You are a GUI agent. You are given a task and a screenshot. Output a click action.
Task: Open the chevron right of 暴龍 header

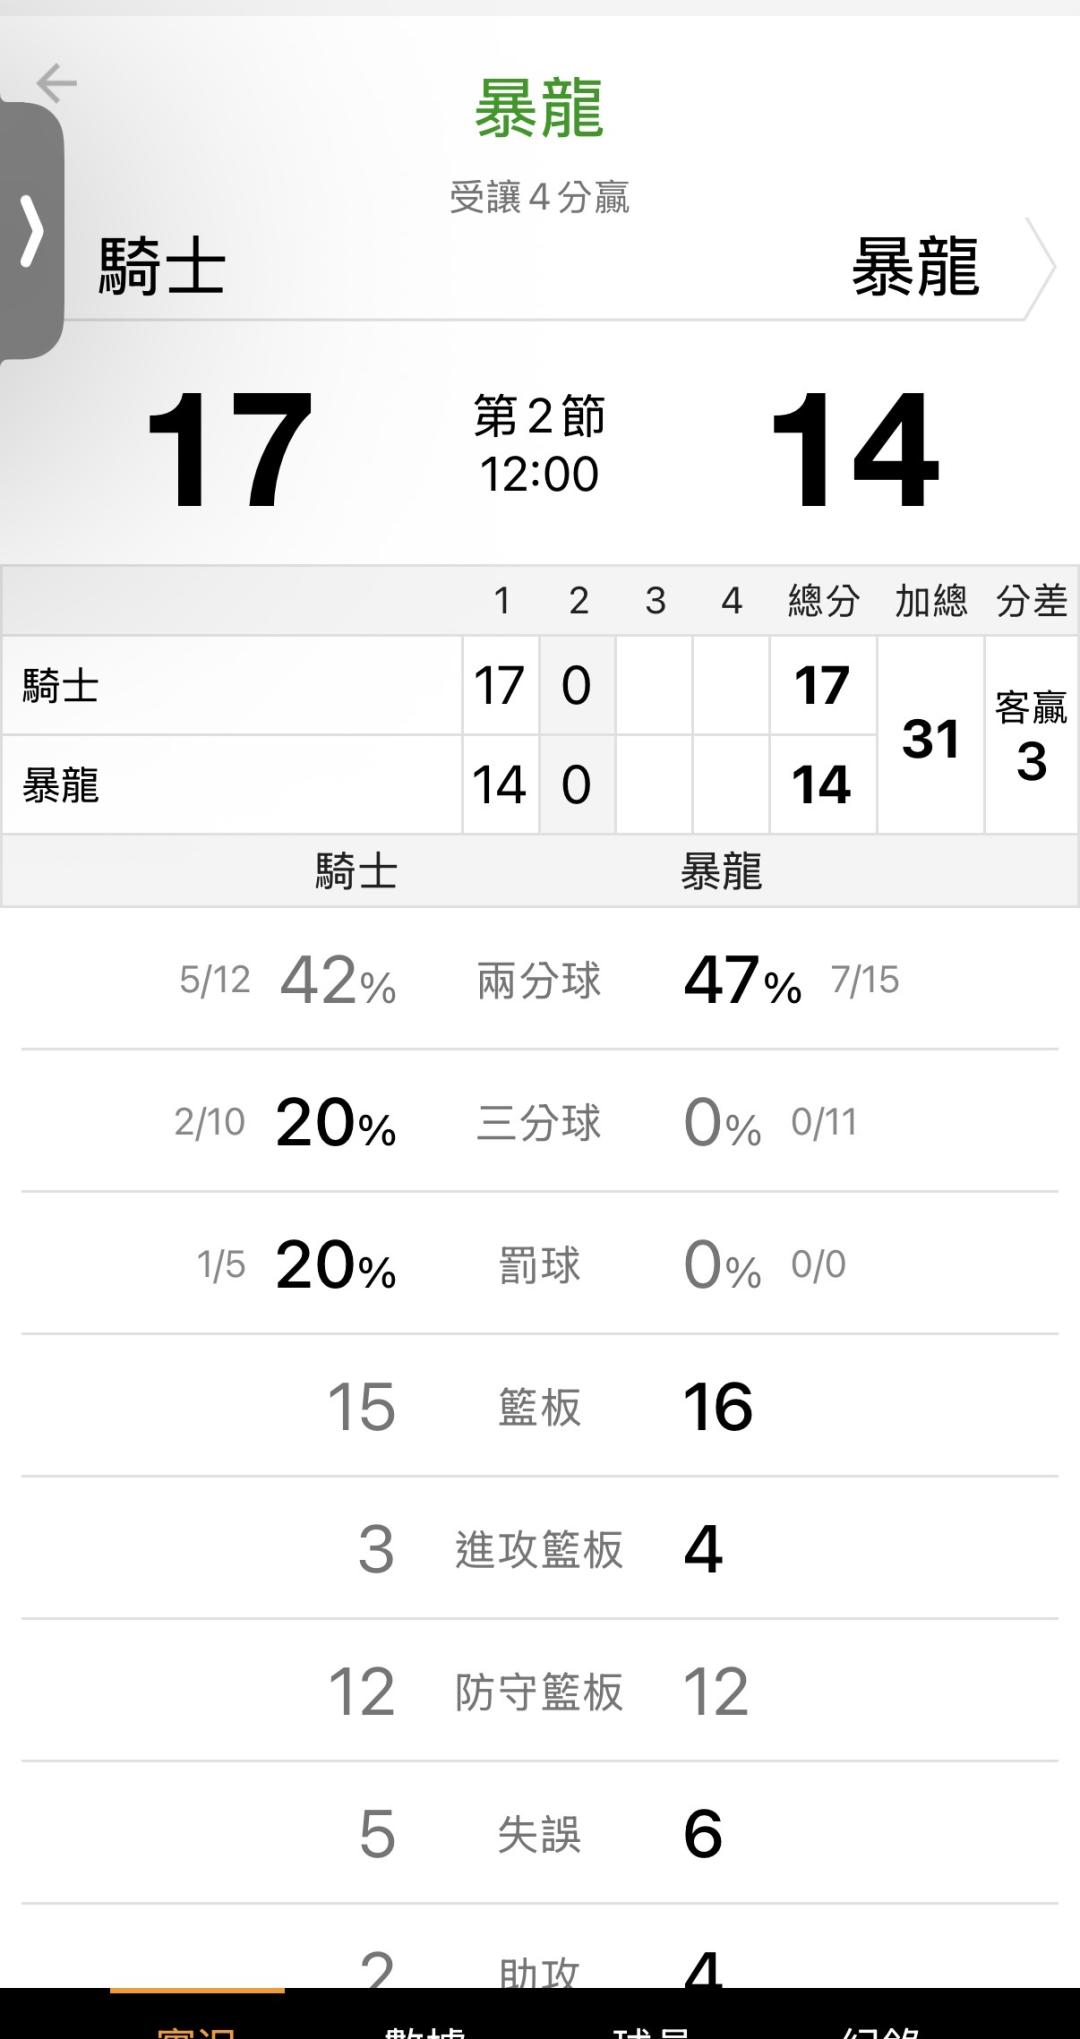pyautogui.click(x=1040, y=267)
